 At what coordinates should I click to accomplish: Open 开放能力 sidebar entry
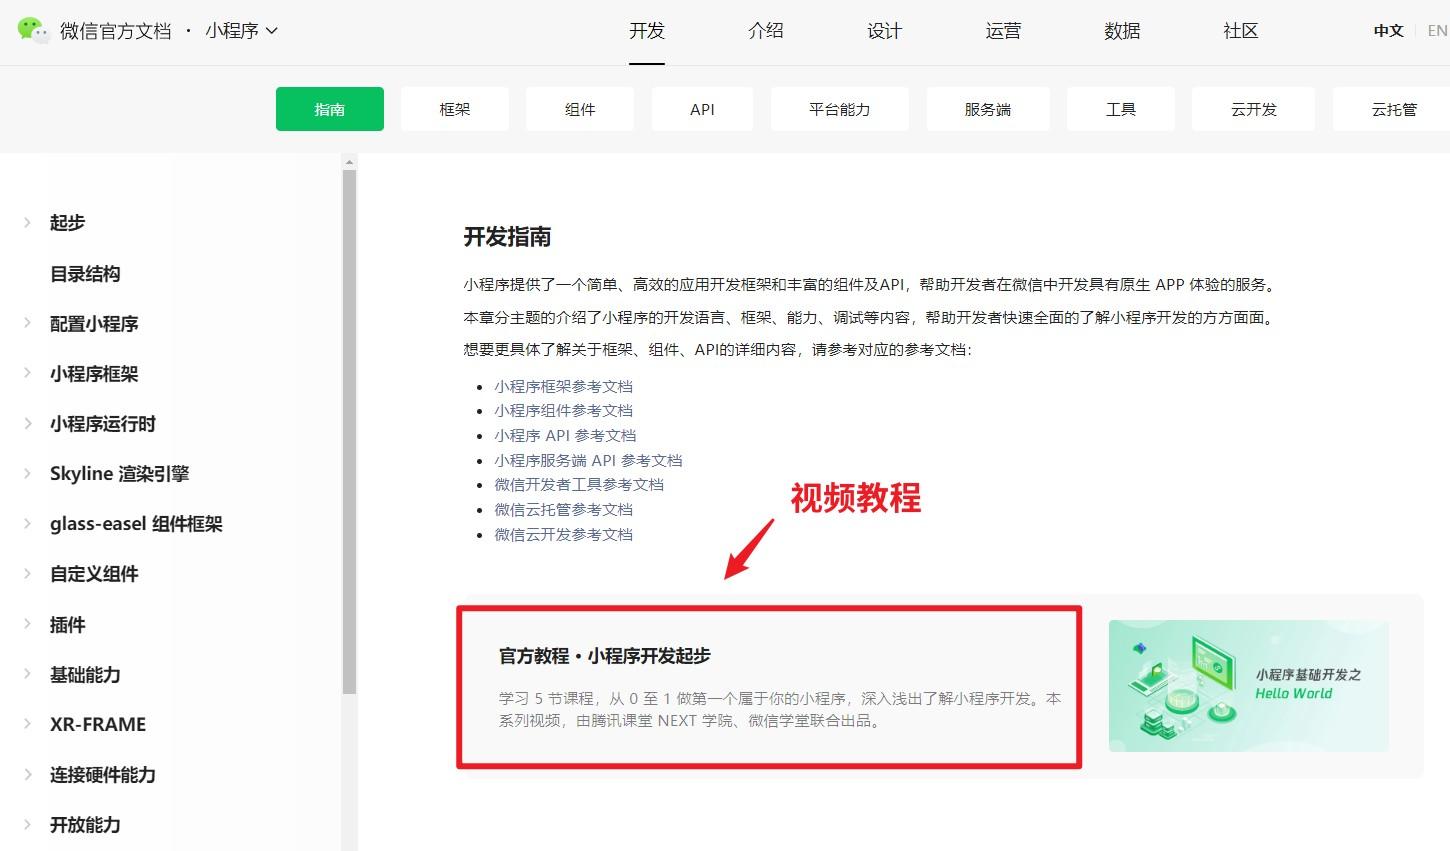pyautogui.click(x=85, y=825)
